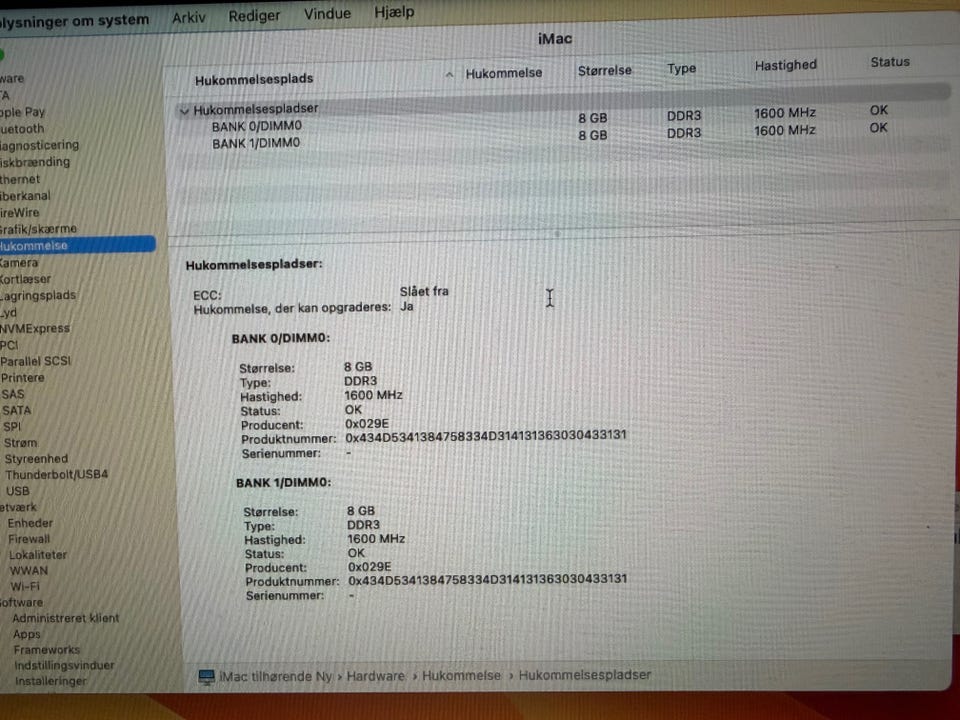
Task: Select Fiberkanal in the sidebar
Action: [25, 196]
